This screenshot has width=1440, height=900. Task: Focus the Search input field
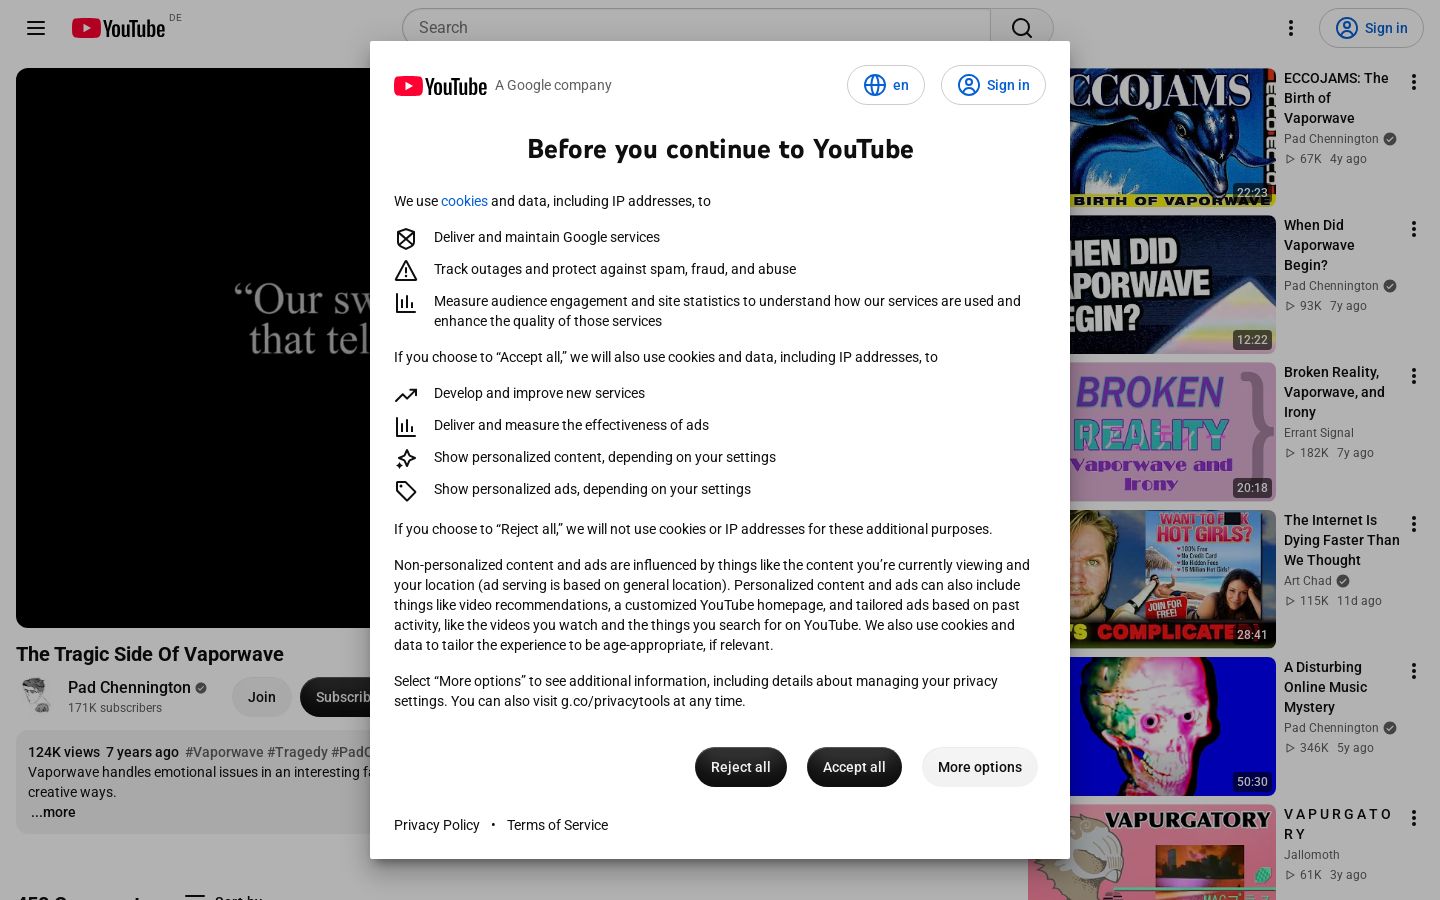point(697,28)
